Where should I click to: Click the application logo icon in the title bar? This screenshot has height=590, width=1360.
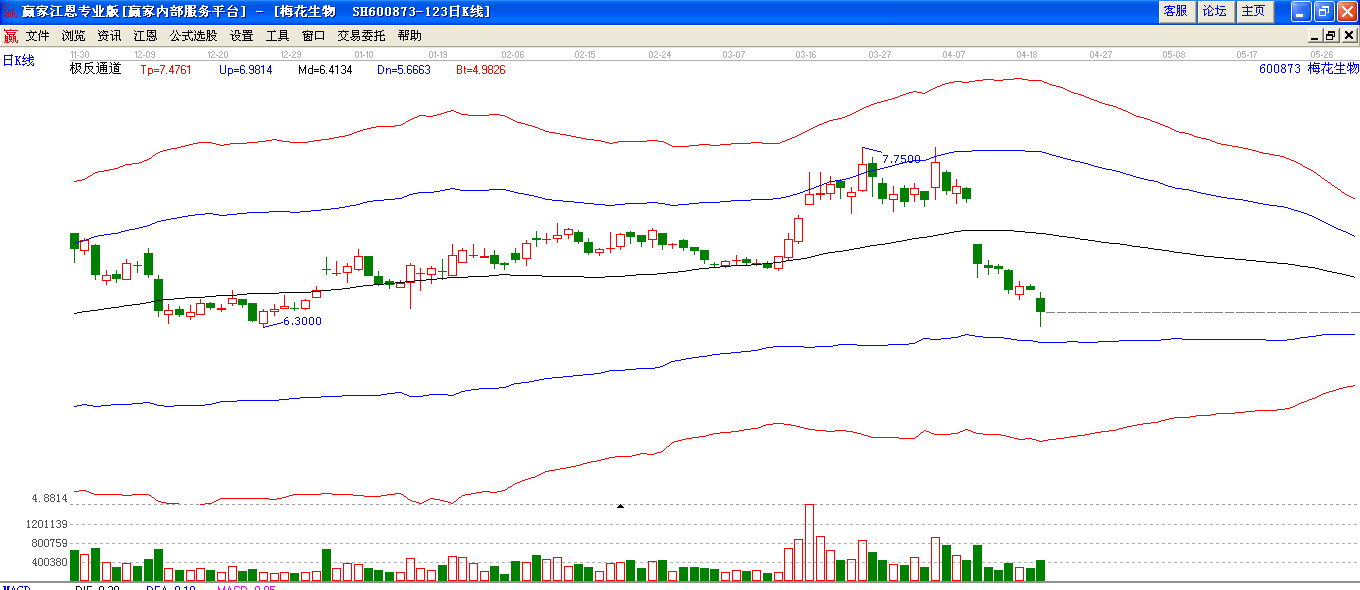[x=9, y=11]
